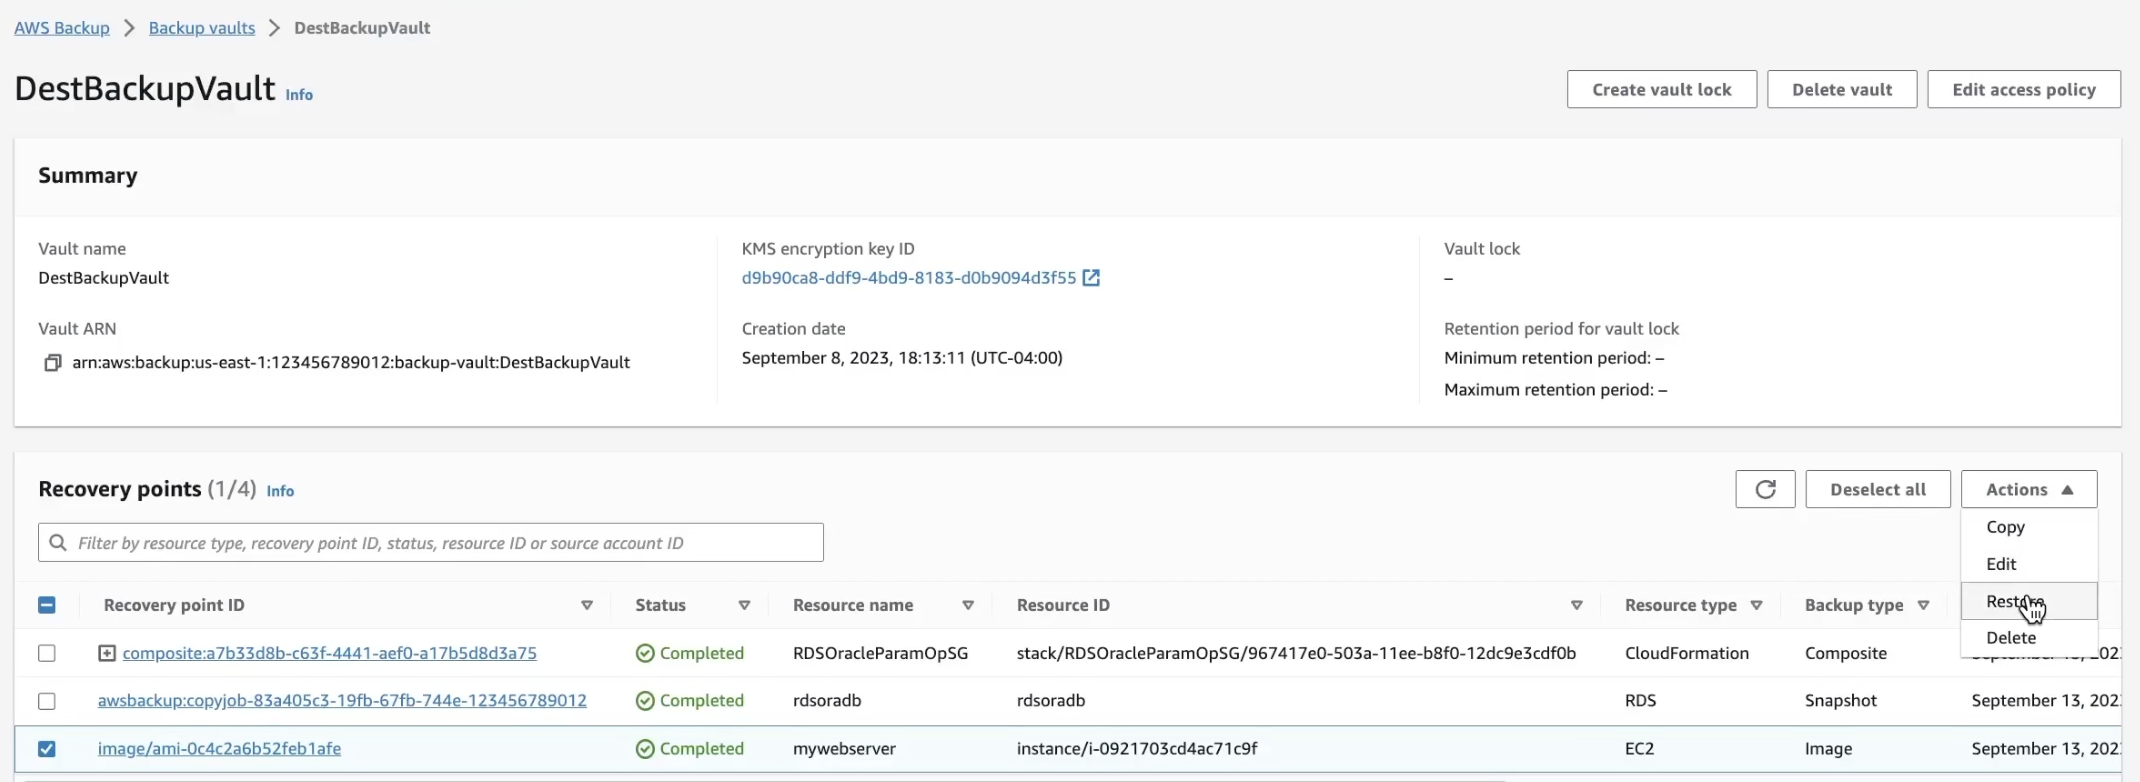
Task: Open composite:a7b33d8b recovery point link
Action: [330, 653]
